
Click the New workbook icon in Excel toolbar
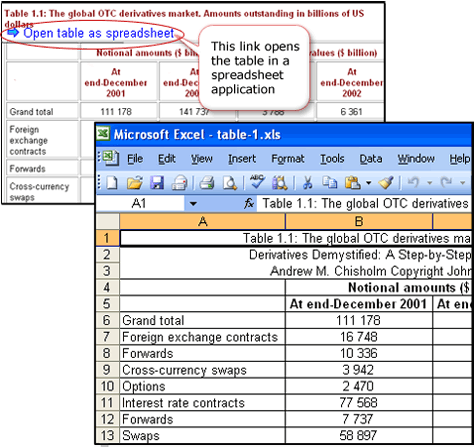tap(112, 183)
